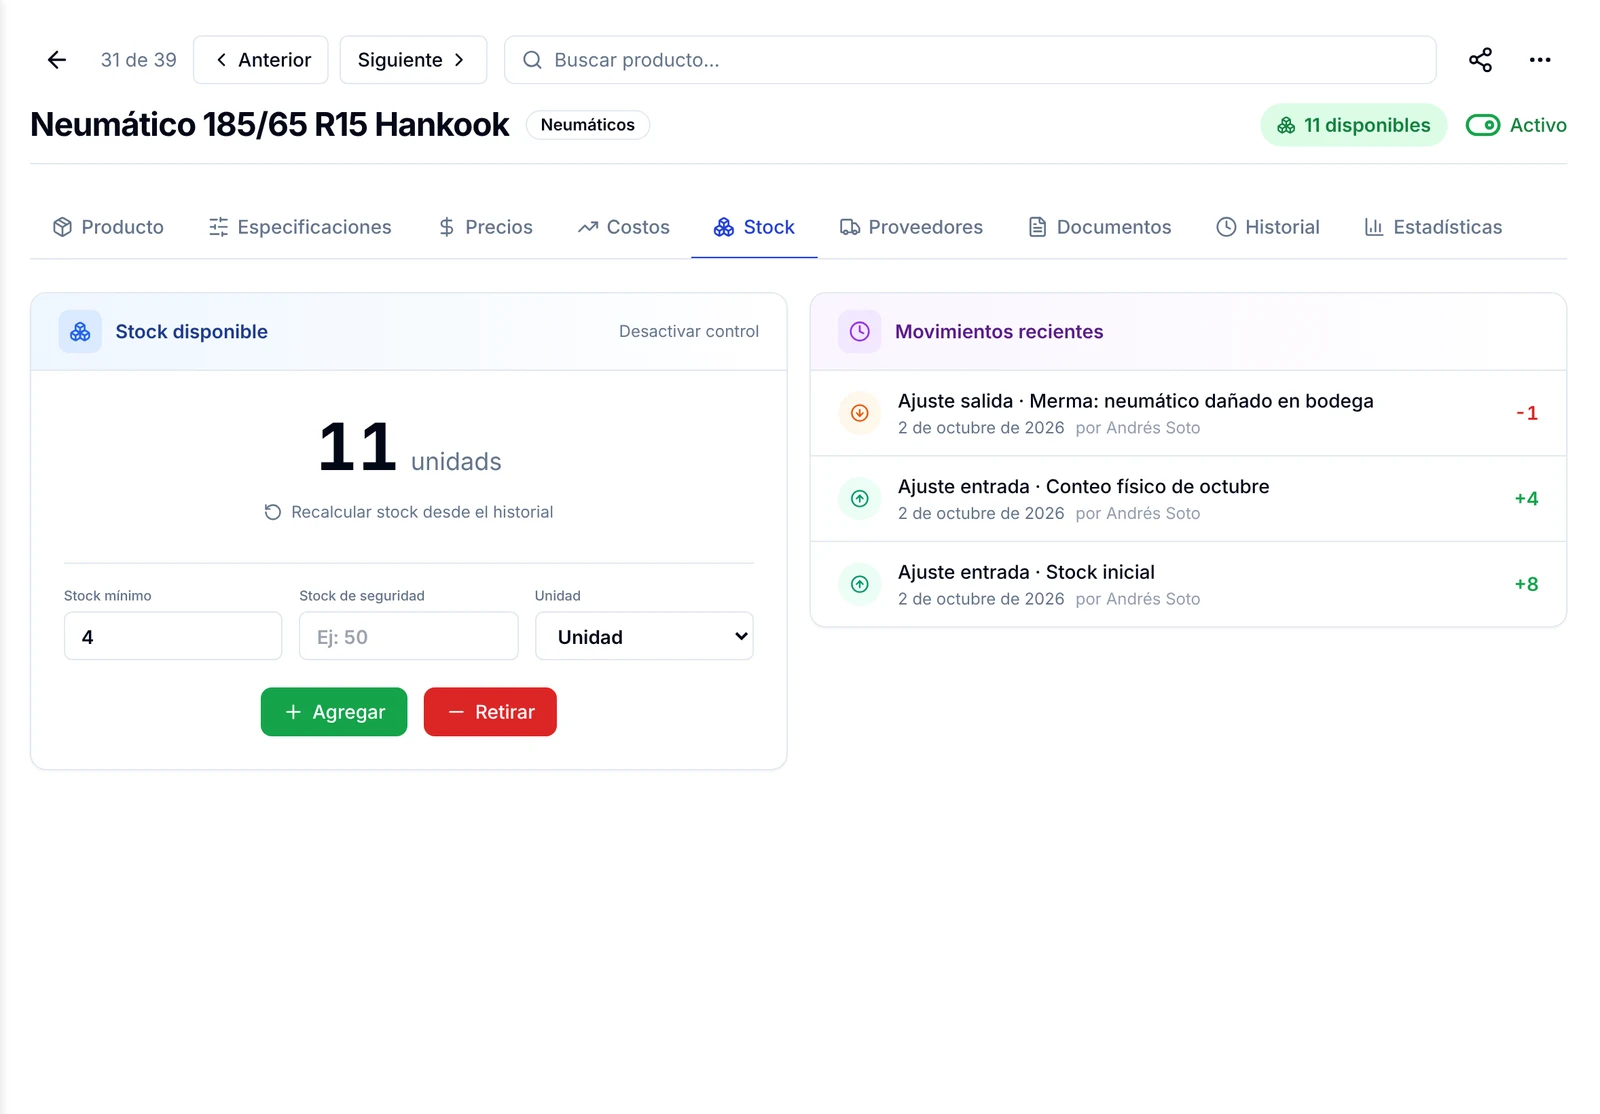The height and width of the screenshot is (1114, 1600).
Task: Select the Stock tab
Action: coord(754,227)
